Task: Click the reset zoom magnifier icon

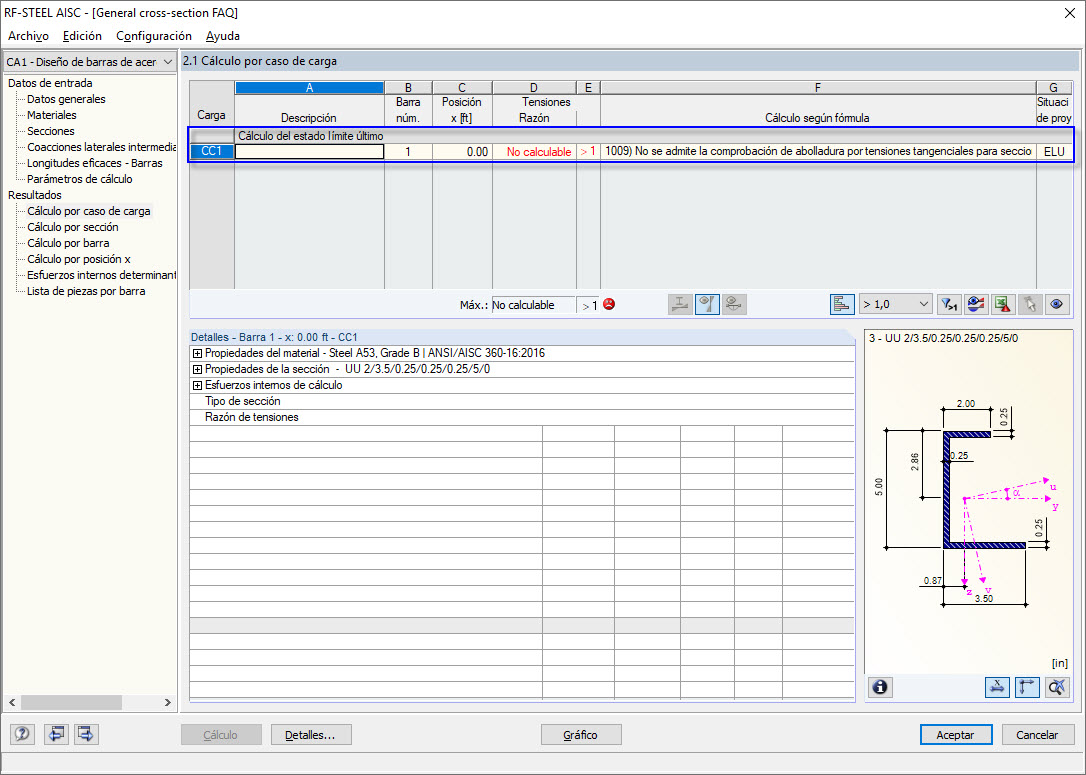Action: [x=1057, y=687]
